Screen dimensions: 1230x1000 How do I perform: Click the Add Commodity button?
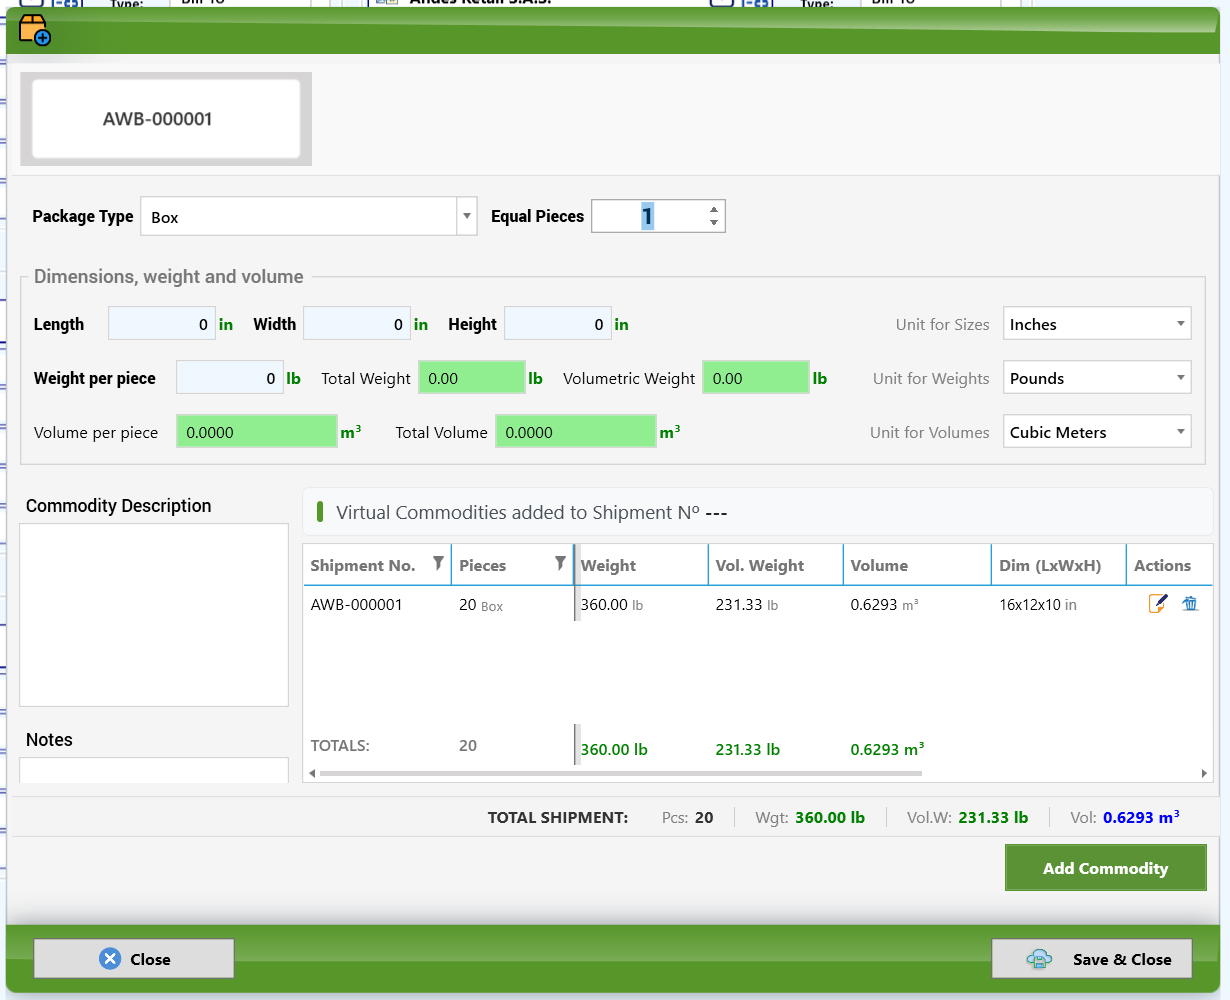tap(1105, 868)
